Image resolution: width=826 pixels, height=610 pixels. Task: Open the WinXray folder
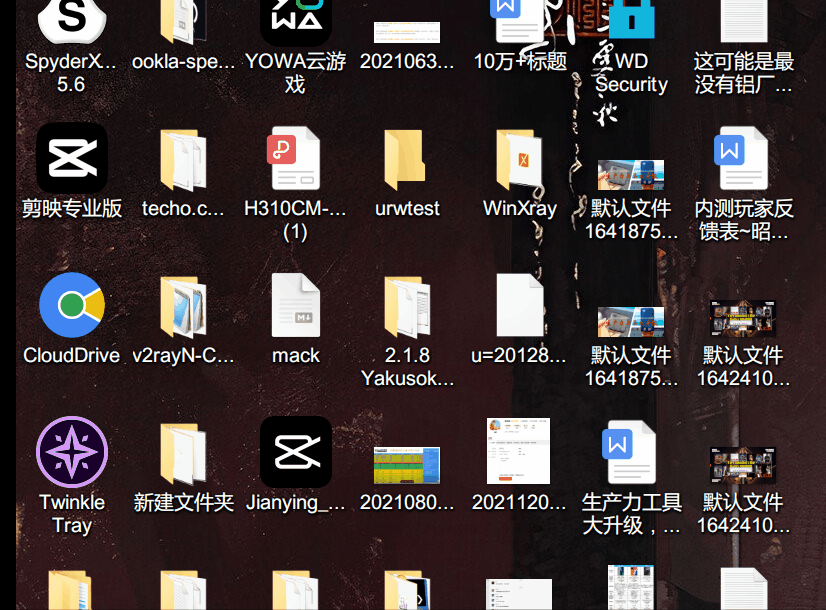coord(519,160)
